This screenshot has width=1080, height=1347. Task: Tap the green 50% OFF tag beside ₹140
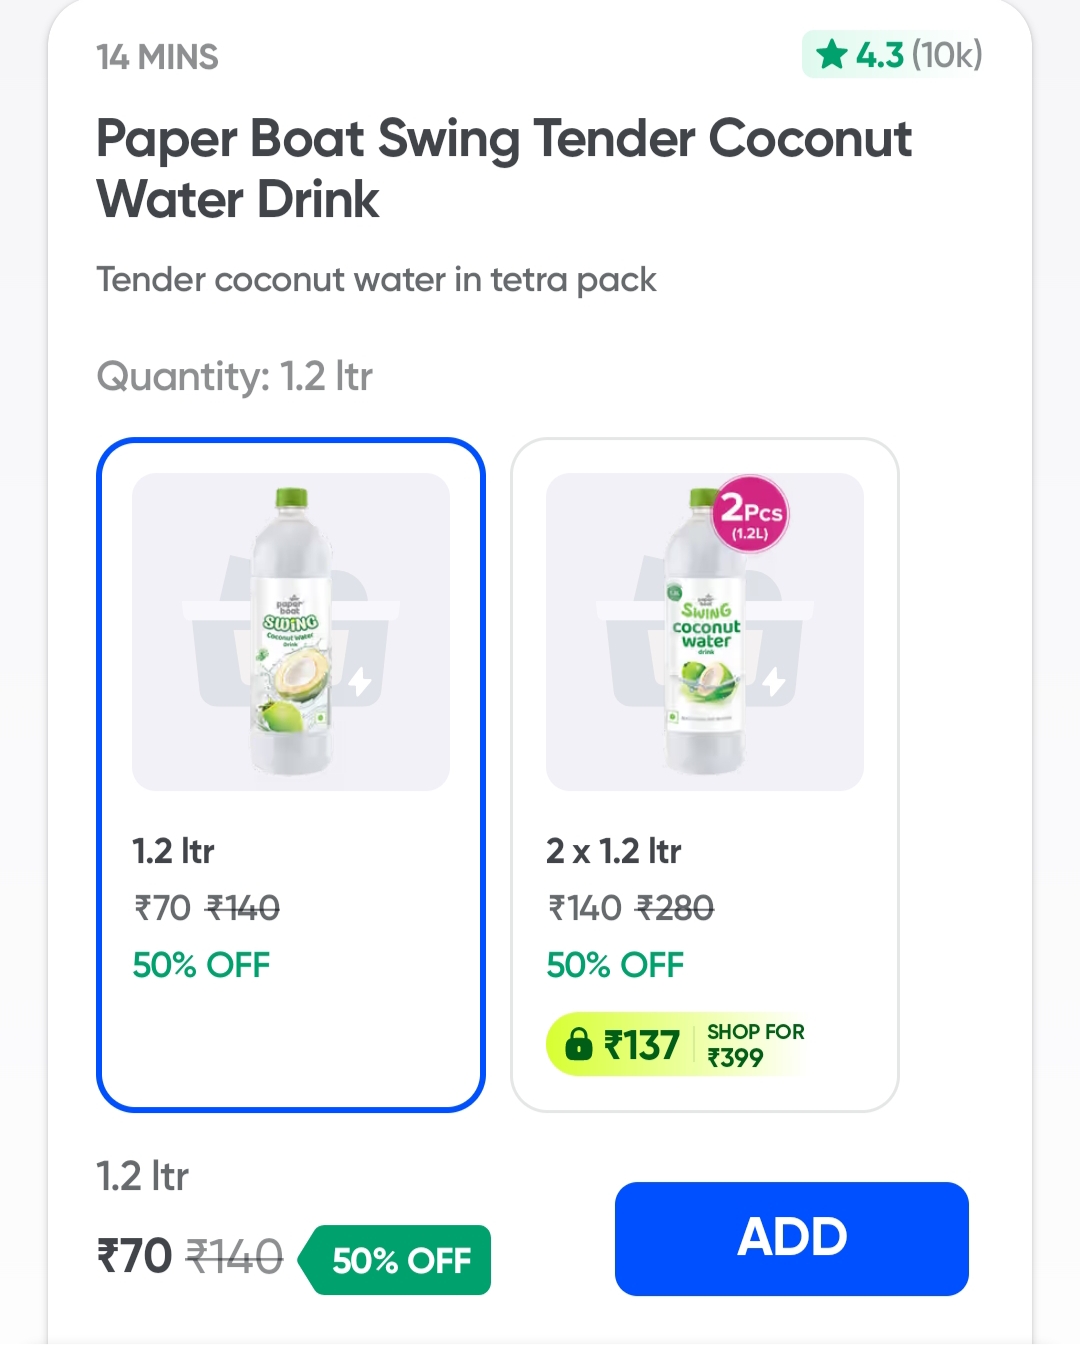[401, 1260]
